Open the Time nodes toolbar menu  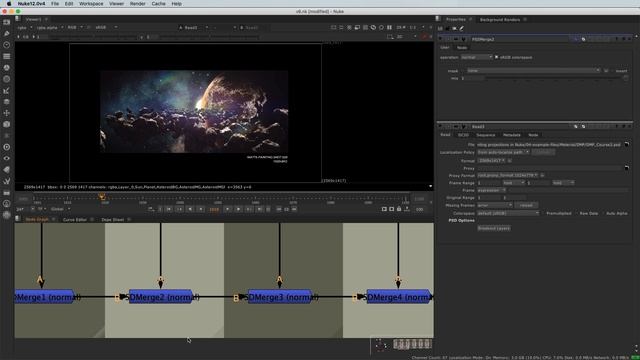point(7,45)
